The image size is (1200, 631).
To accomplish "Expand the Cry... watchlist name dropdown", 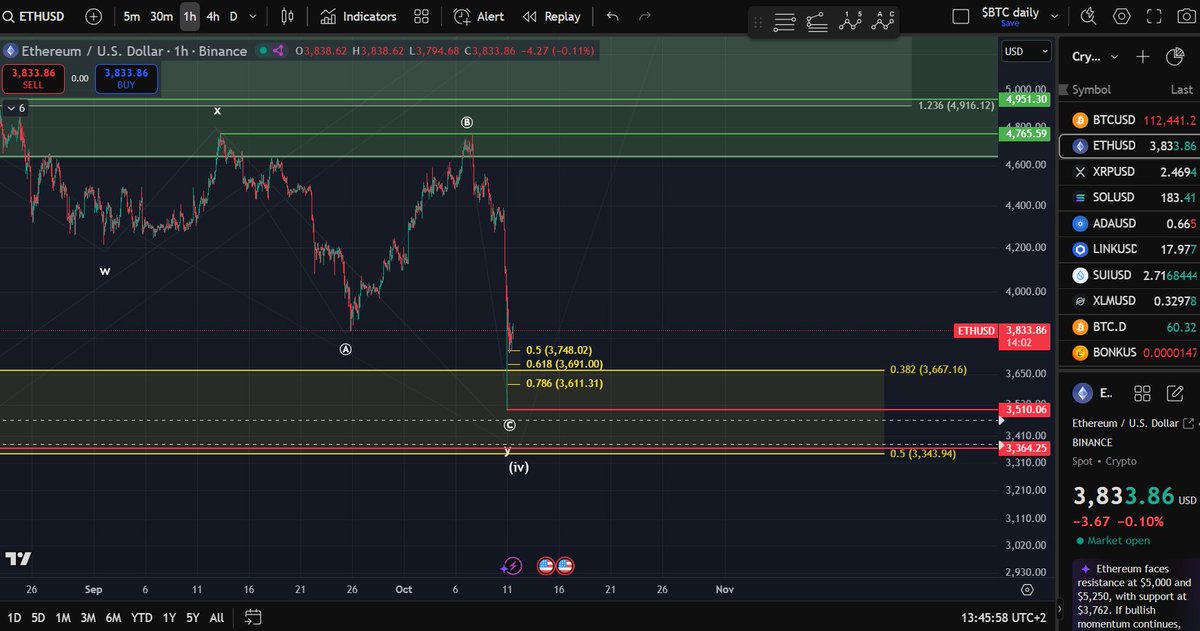I will [x=1095, y=57].
